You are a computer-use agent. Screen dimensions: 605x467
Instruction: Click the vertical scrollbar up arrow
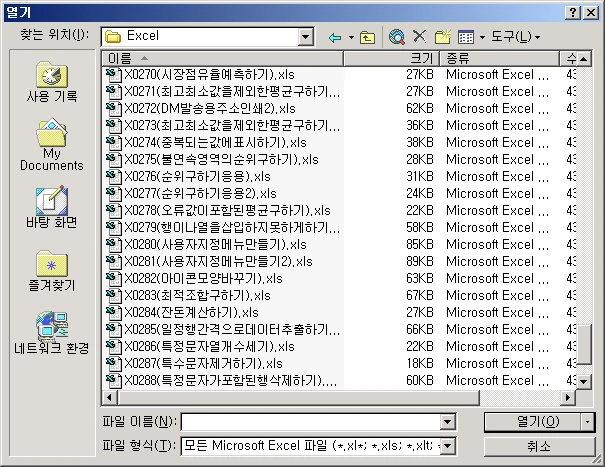(x=584, y=59)
